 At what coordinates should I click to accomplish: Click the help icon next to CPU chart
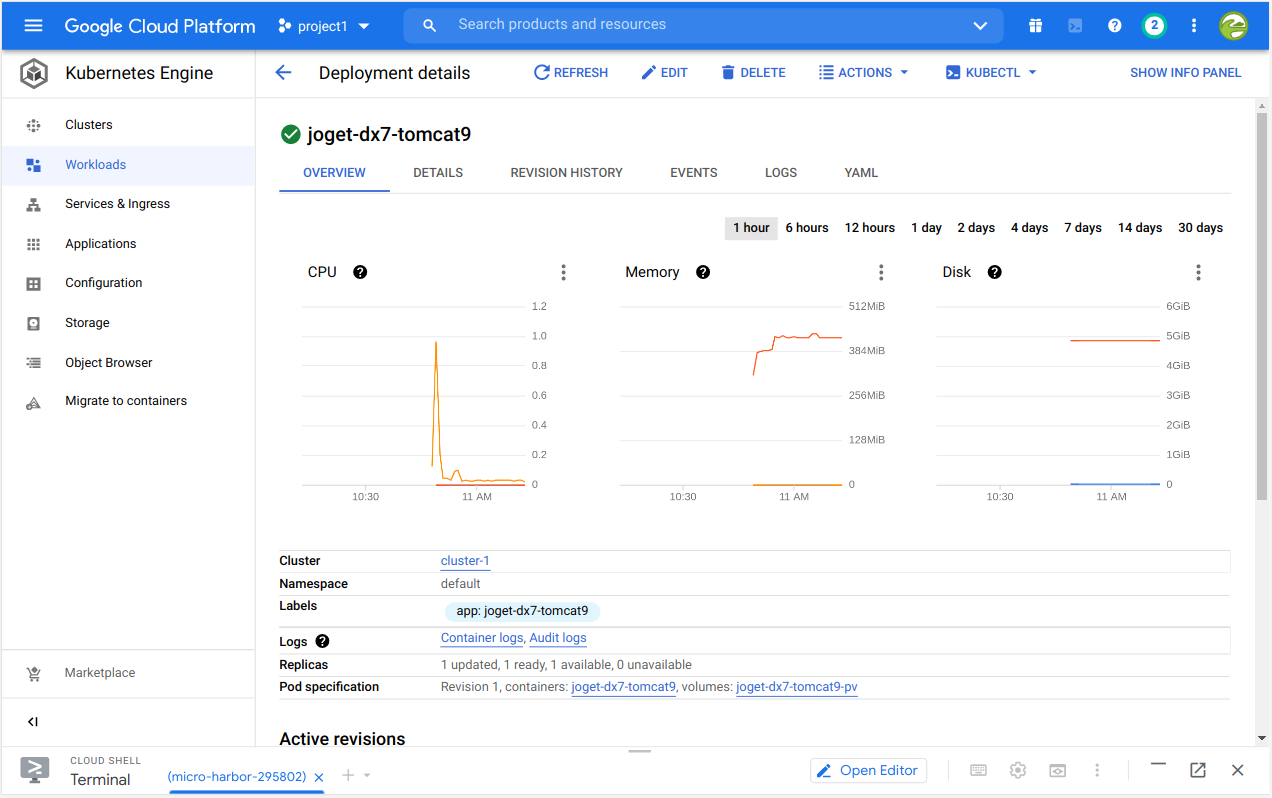pos(360,272)
